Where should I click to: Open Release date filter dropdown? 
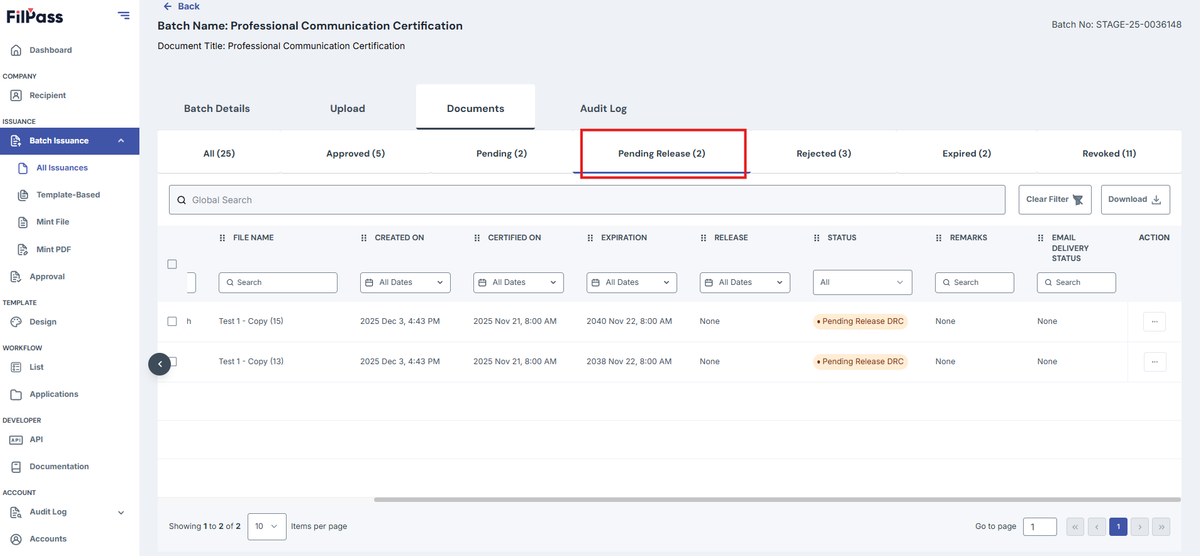(x=745, y=282)
